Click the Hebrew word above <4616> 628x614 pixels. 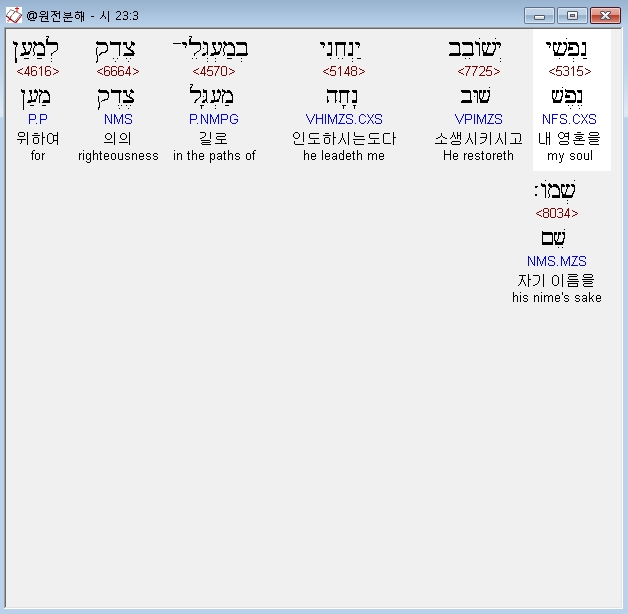coord(36,50)
